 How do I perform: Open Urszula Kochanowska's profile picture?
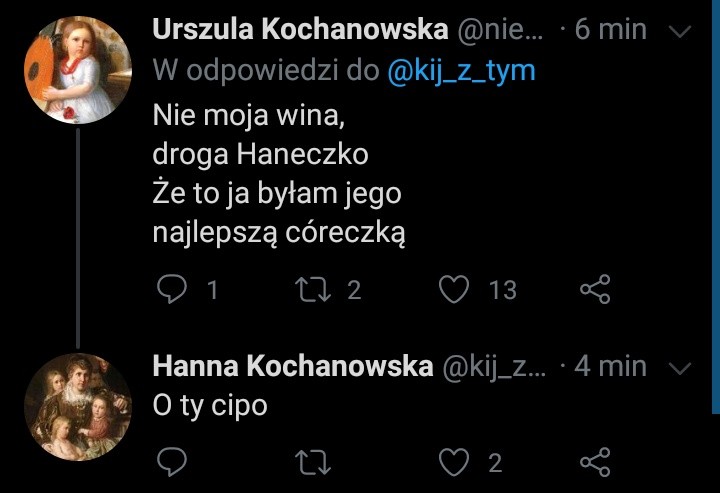(x=77, y=69)
